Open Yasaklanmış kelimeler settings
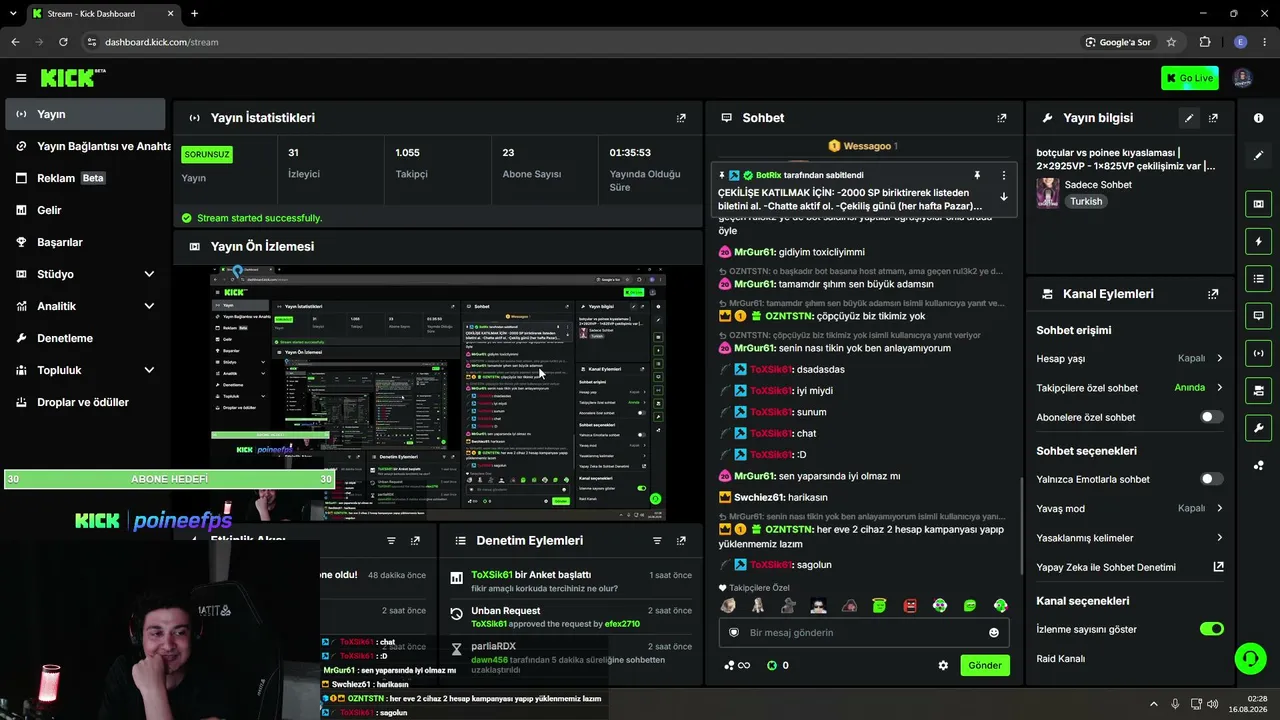Viewport: 1280px width, 720px height. (x=1130, y=538)
